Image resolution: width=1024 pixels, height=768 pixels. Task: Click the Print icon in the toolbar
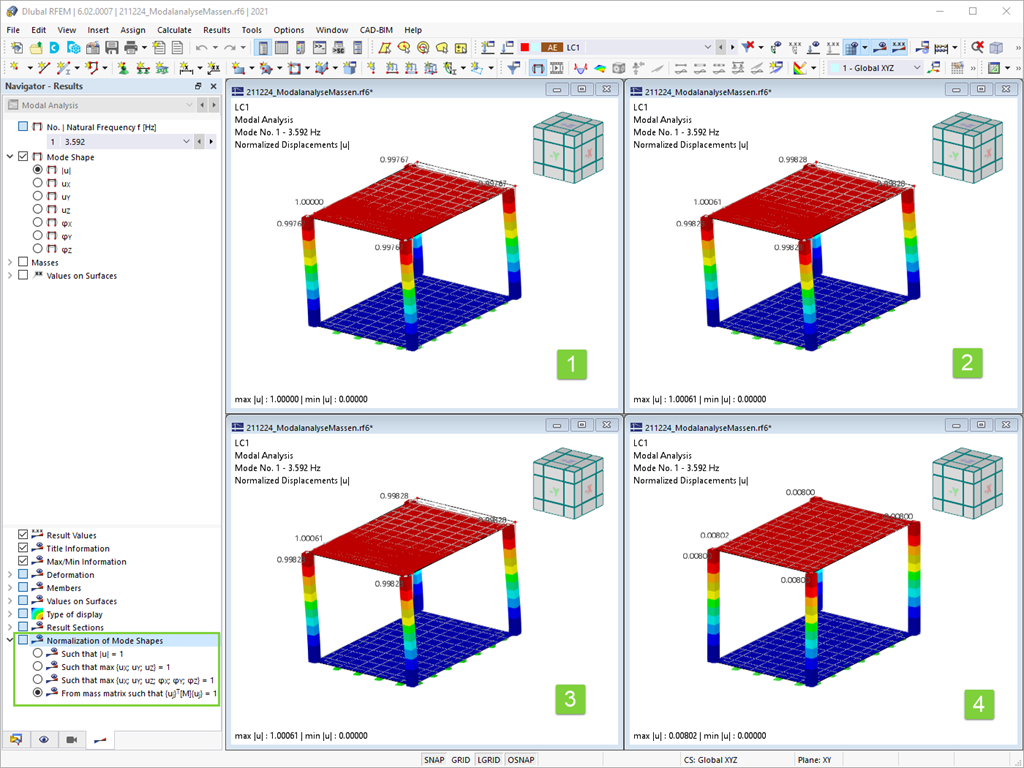click(129, 47)
